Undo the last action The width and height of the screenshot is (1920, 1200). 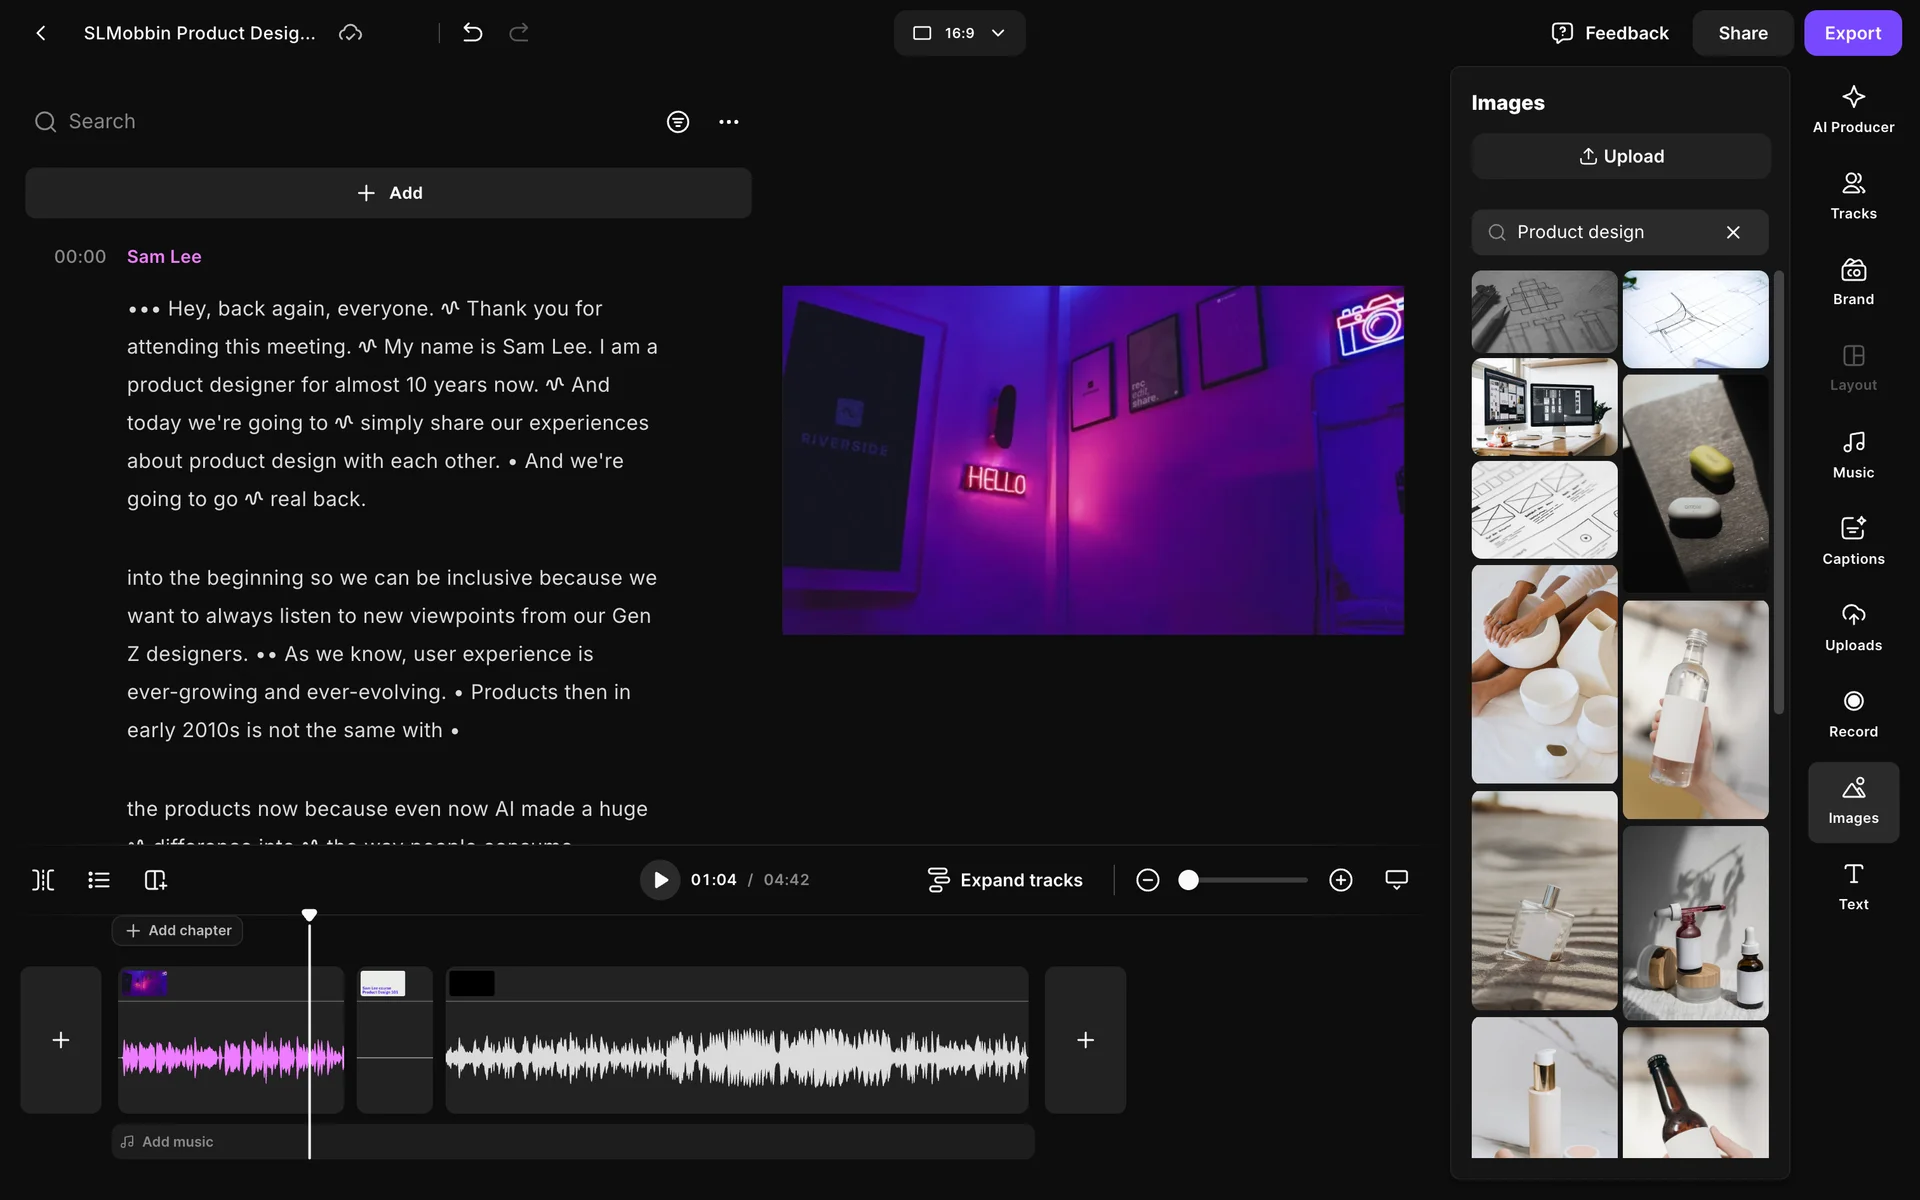click(473, 33)
